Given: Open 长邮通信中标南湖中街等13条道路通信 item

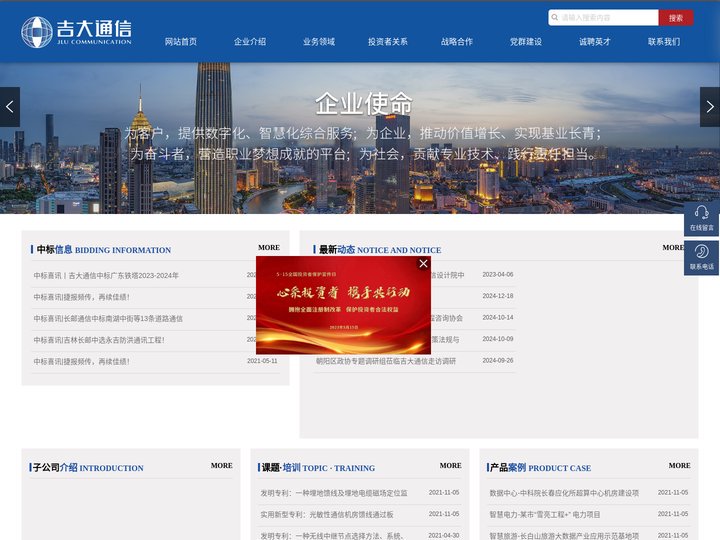Looking at the screenshot, I should [x=108, y=319].
